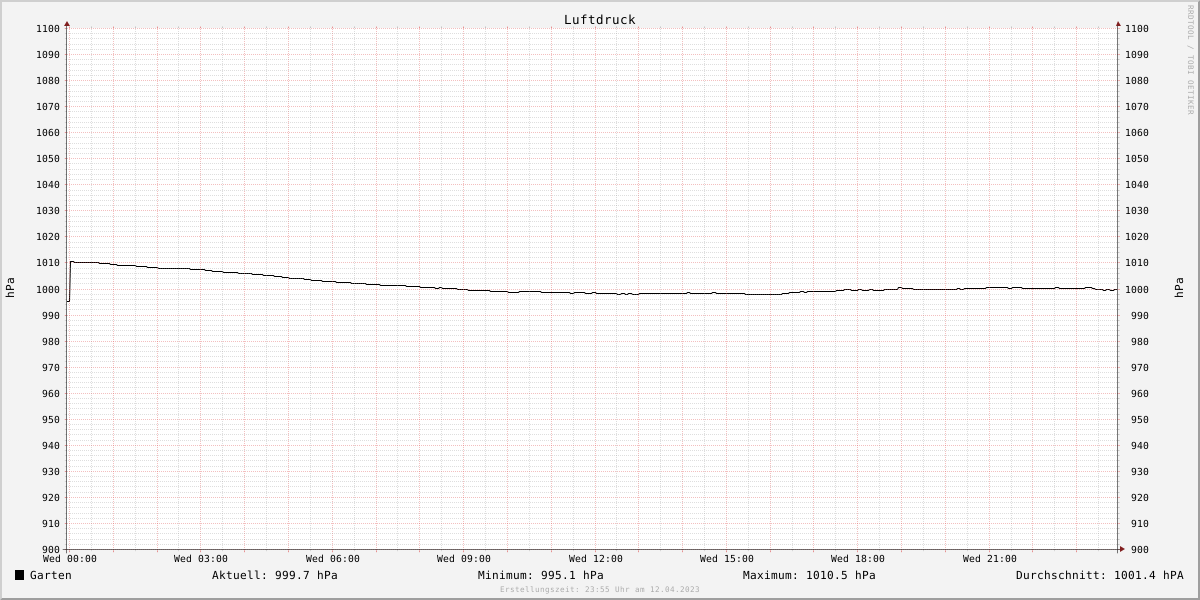Click the 1000 label on the right axis

click(x=1137, y=290)
